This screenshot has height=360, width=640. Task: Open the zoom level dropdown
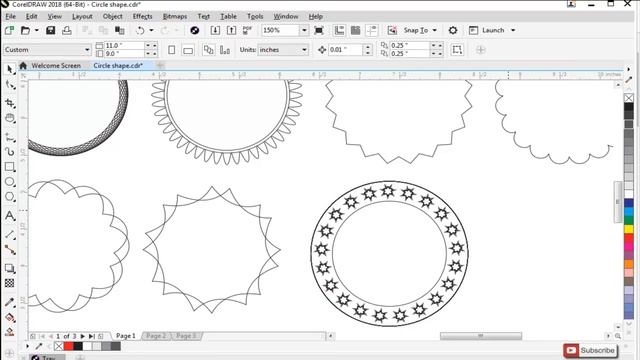pos(304,30)
